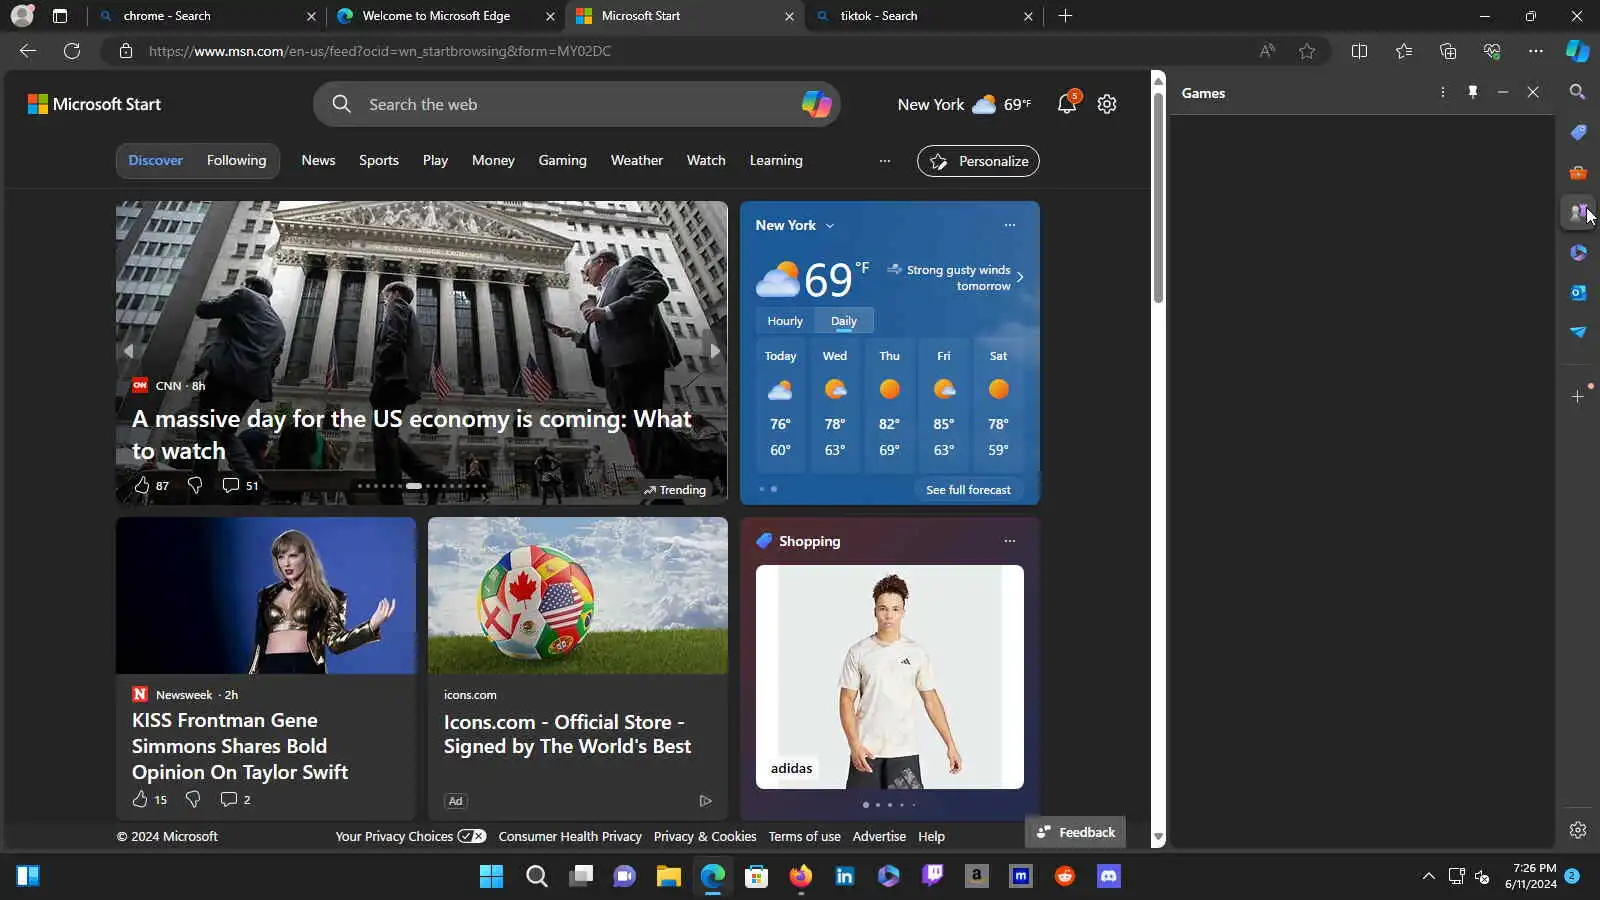This screenshot has height=900, width=1600.
Task: Open Firefox from the taskbar
Action: pos(801,877)
